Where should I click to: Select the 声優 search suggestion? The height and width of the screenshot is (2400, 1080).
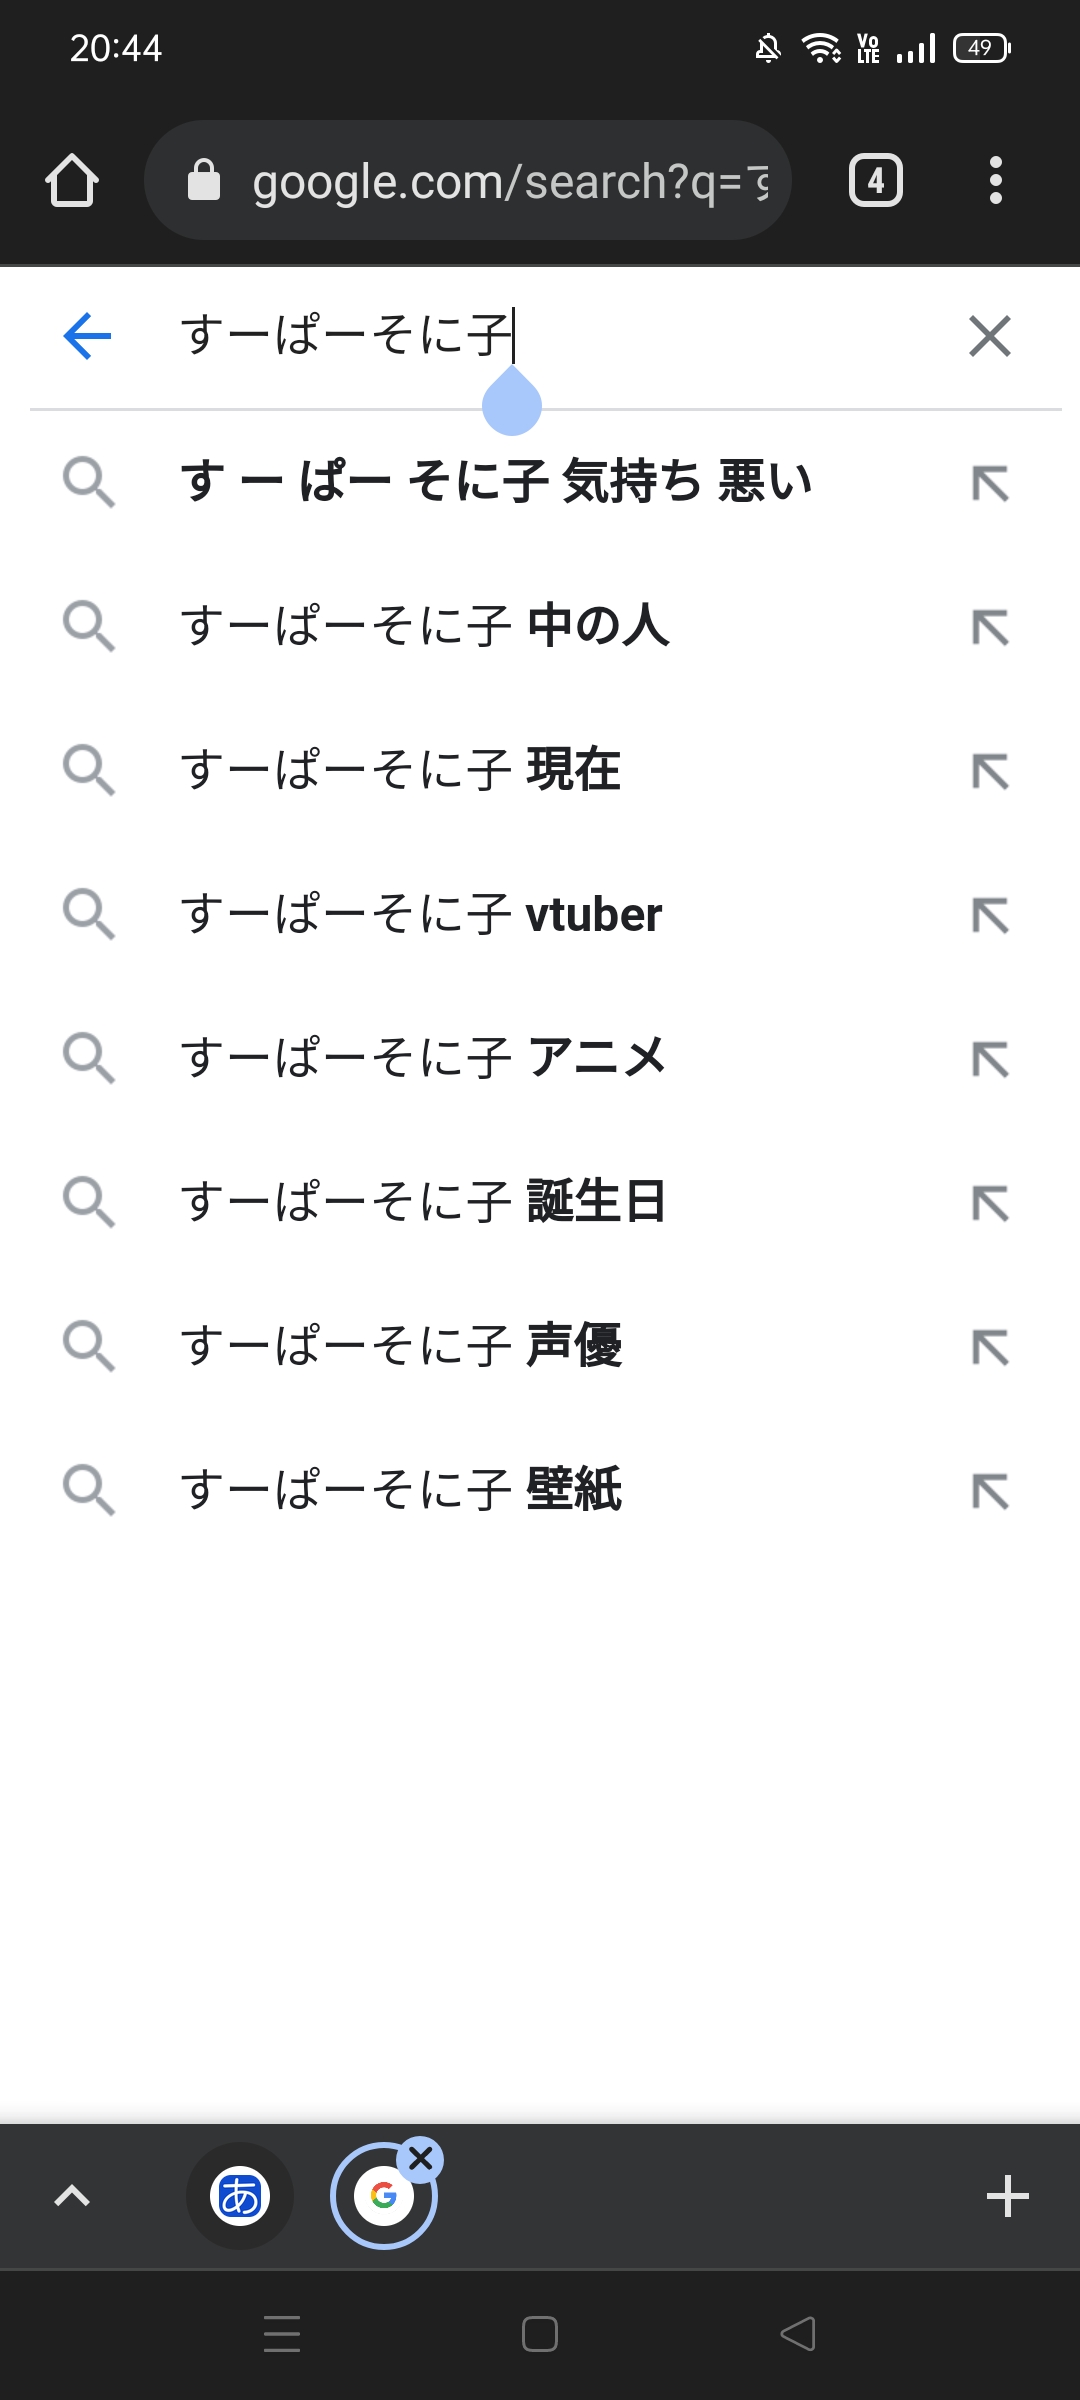pyautogui.click(x=400, y=1346)
